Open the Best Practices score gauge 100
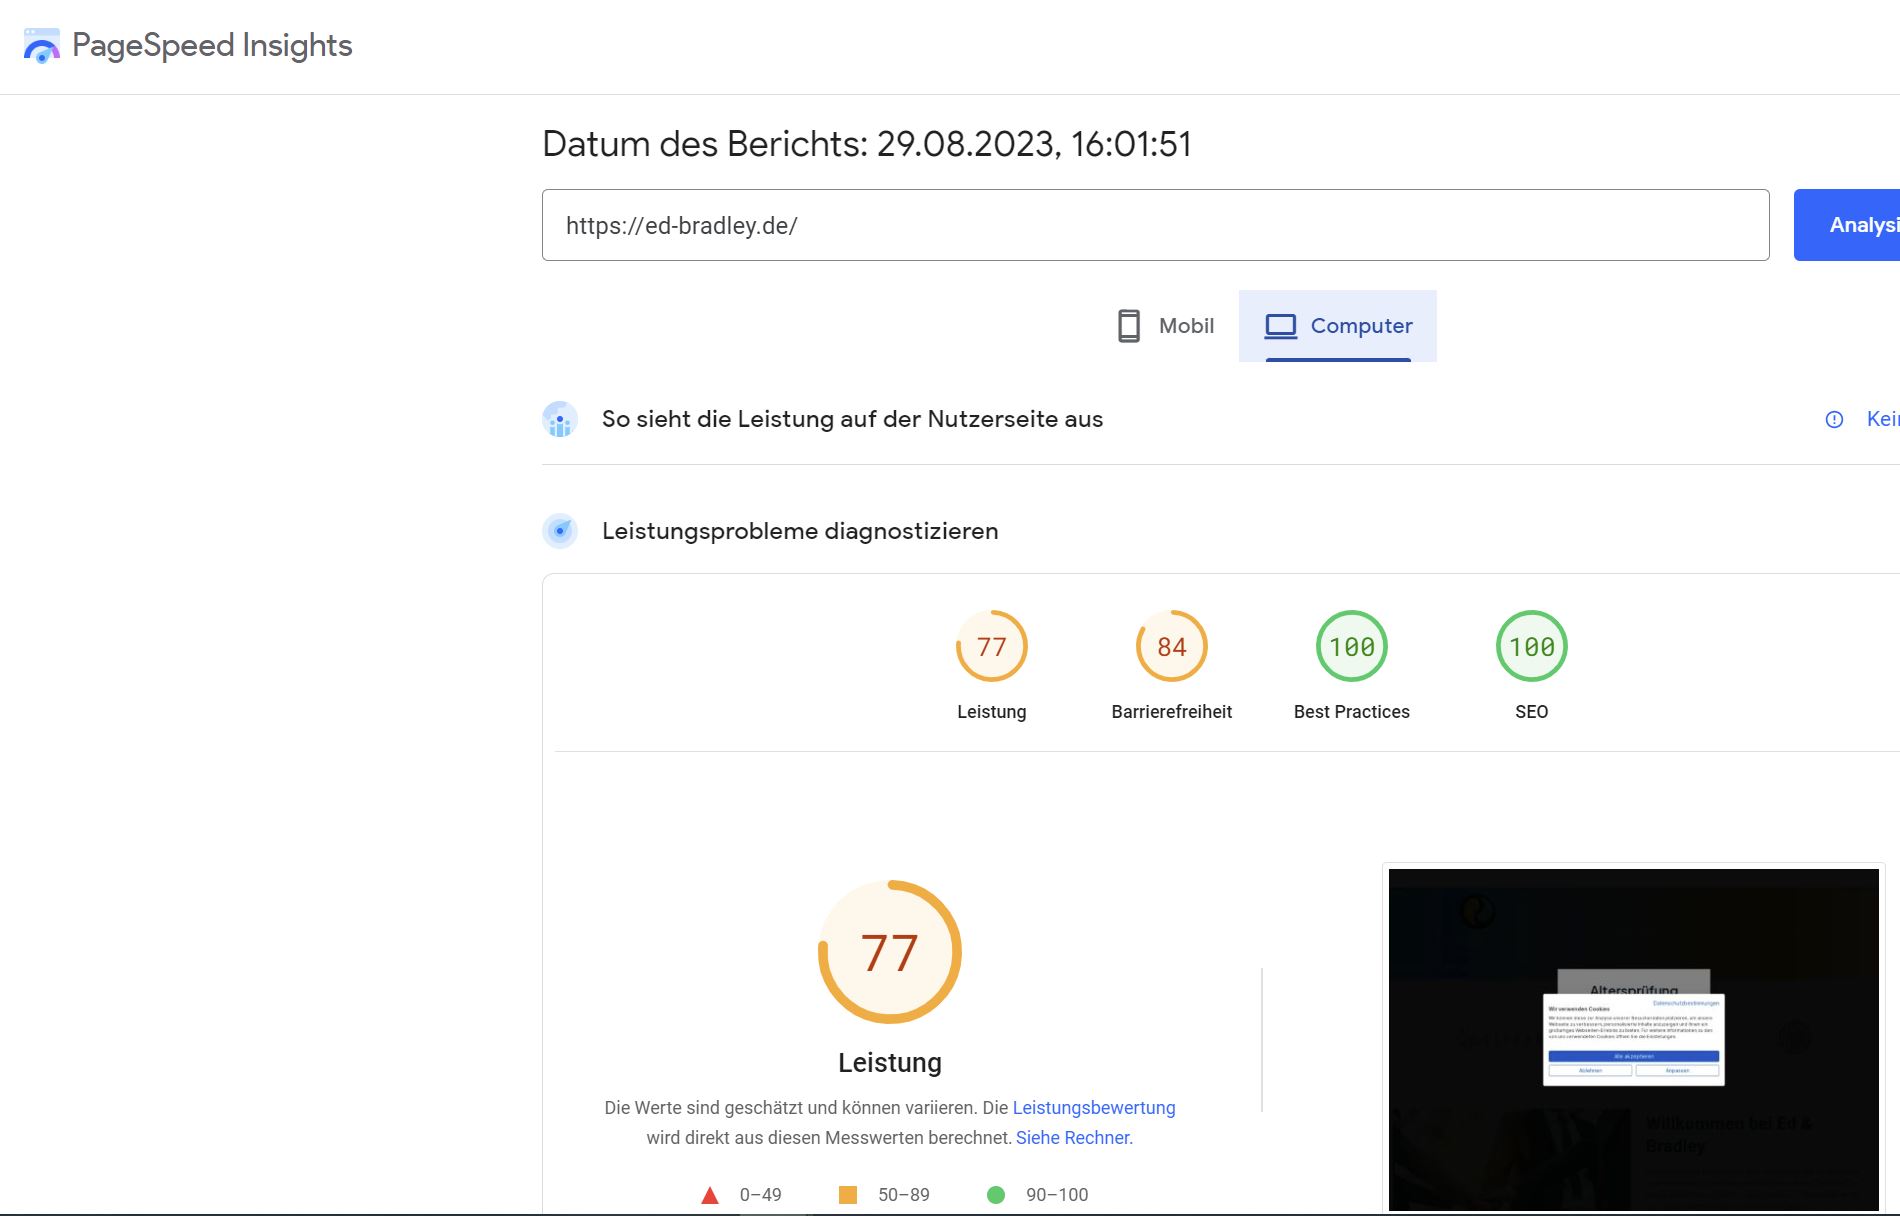The height and width of the screenshot is (1216, 1900). (1352, 646)
